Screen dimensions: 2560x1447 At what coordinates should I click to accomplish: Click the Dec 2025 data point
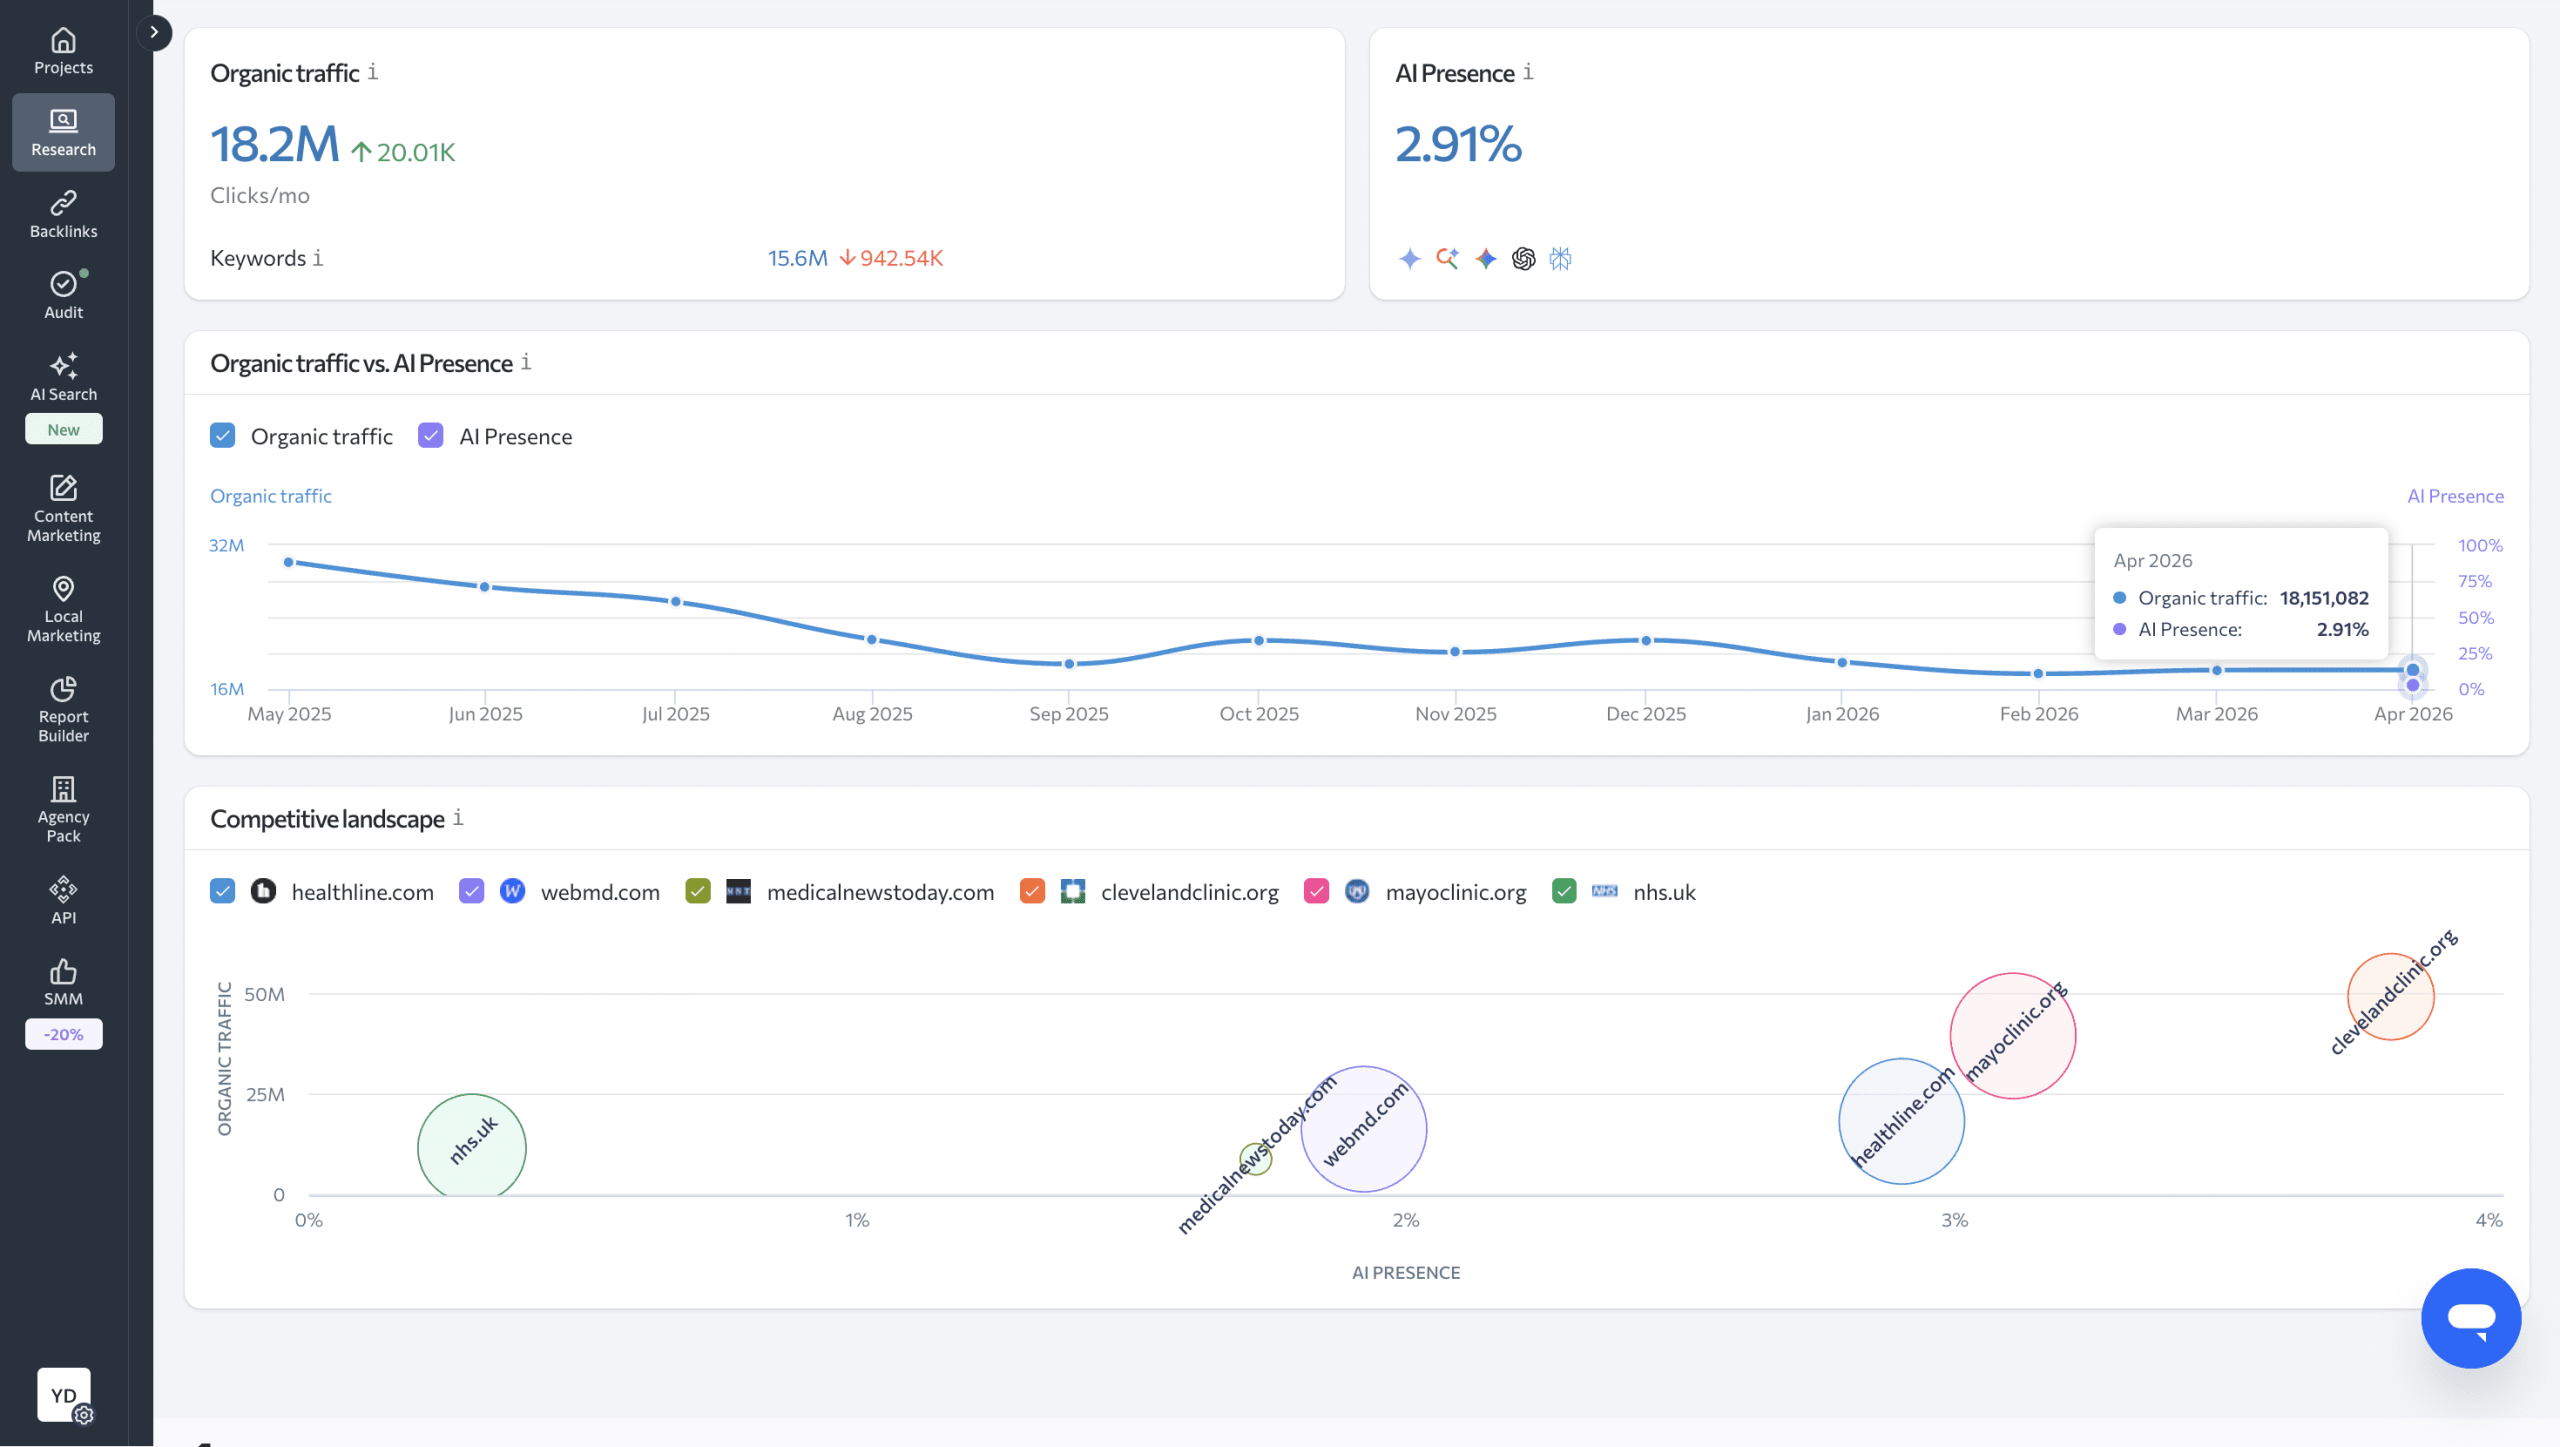[1646, 641]
